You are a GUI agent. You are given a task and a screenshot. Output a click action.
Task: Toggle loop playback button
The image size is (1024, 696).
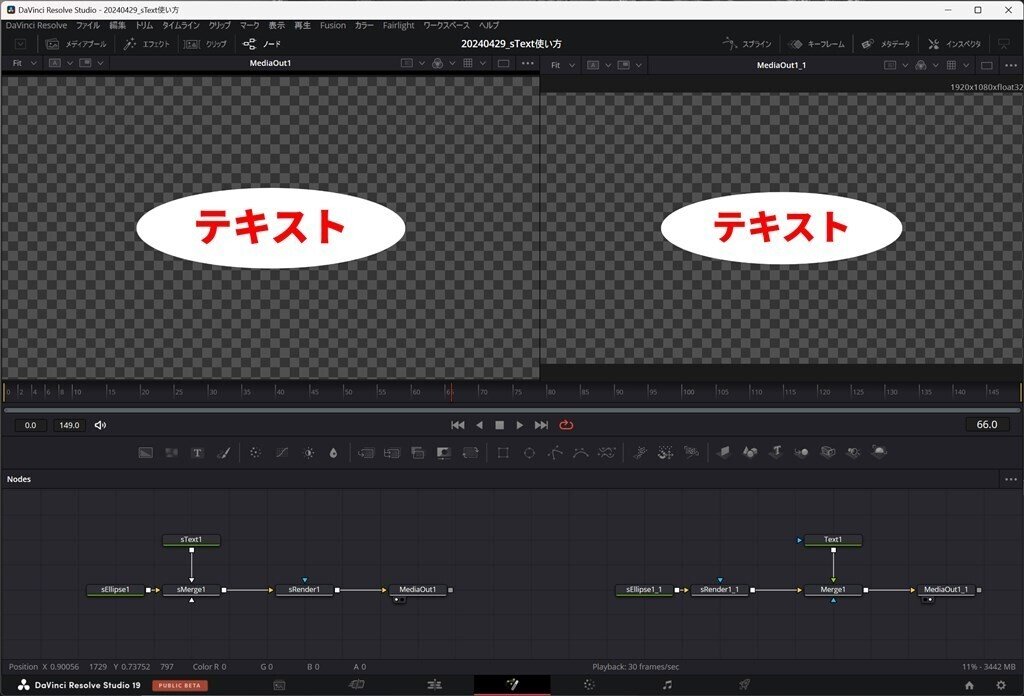[x=566, y=425]
